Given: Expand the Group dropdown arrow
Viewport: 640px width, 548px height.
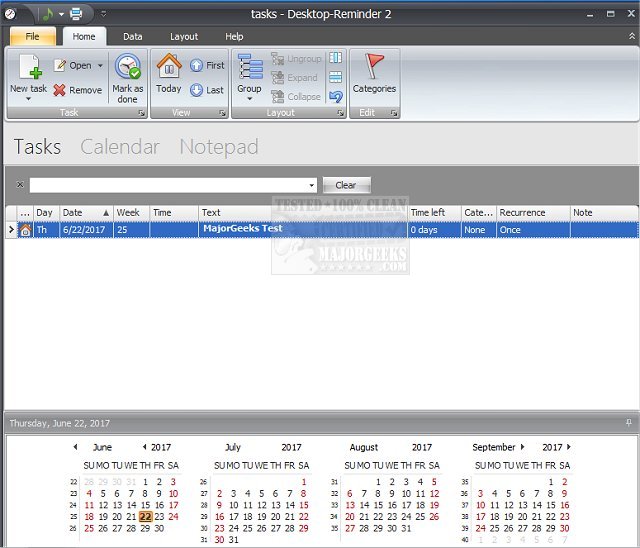Looking at the screenshot, I should coord(249,99).
